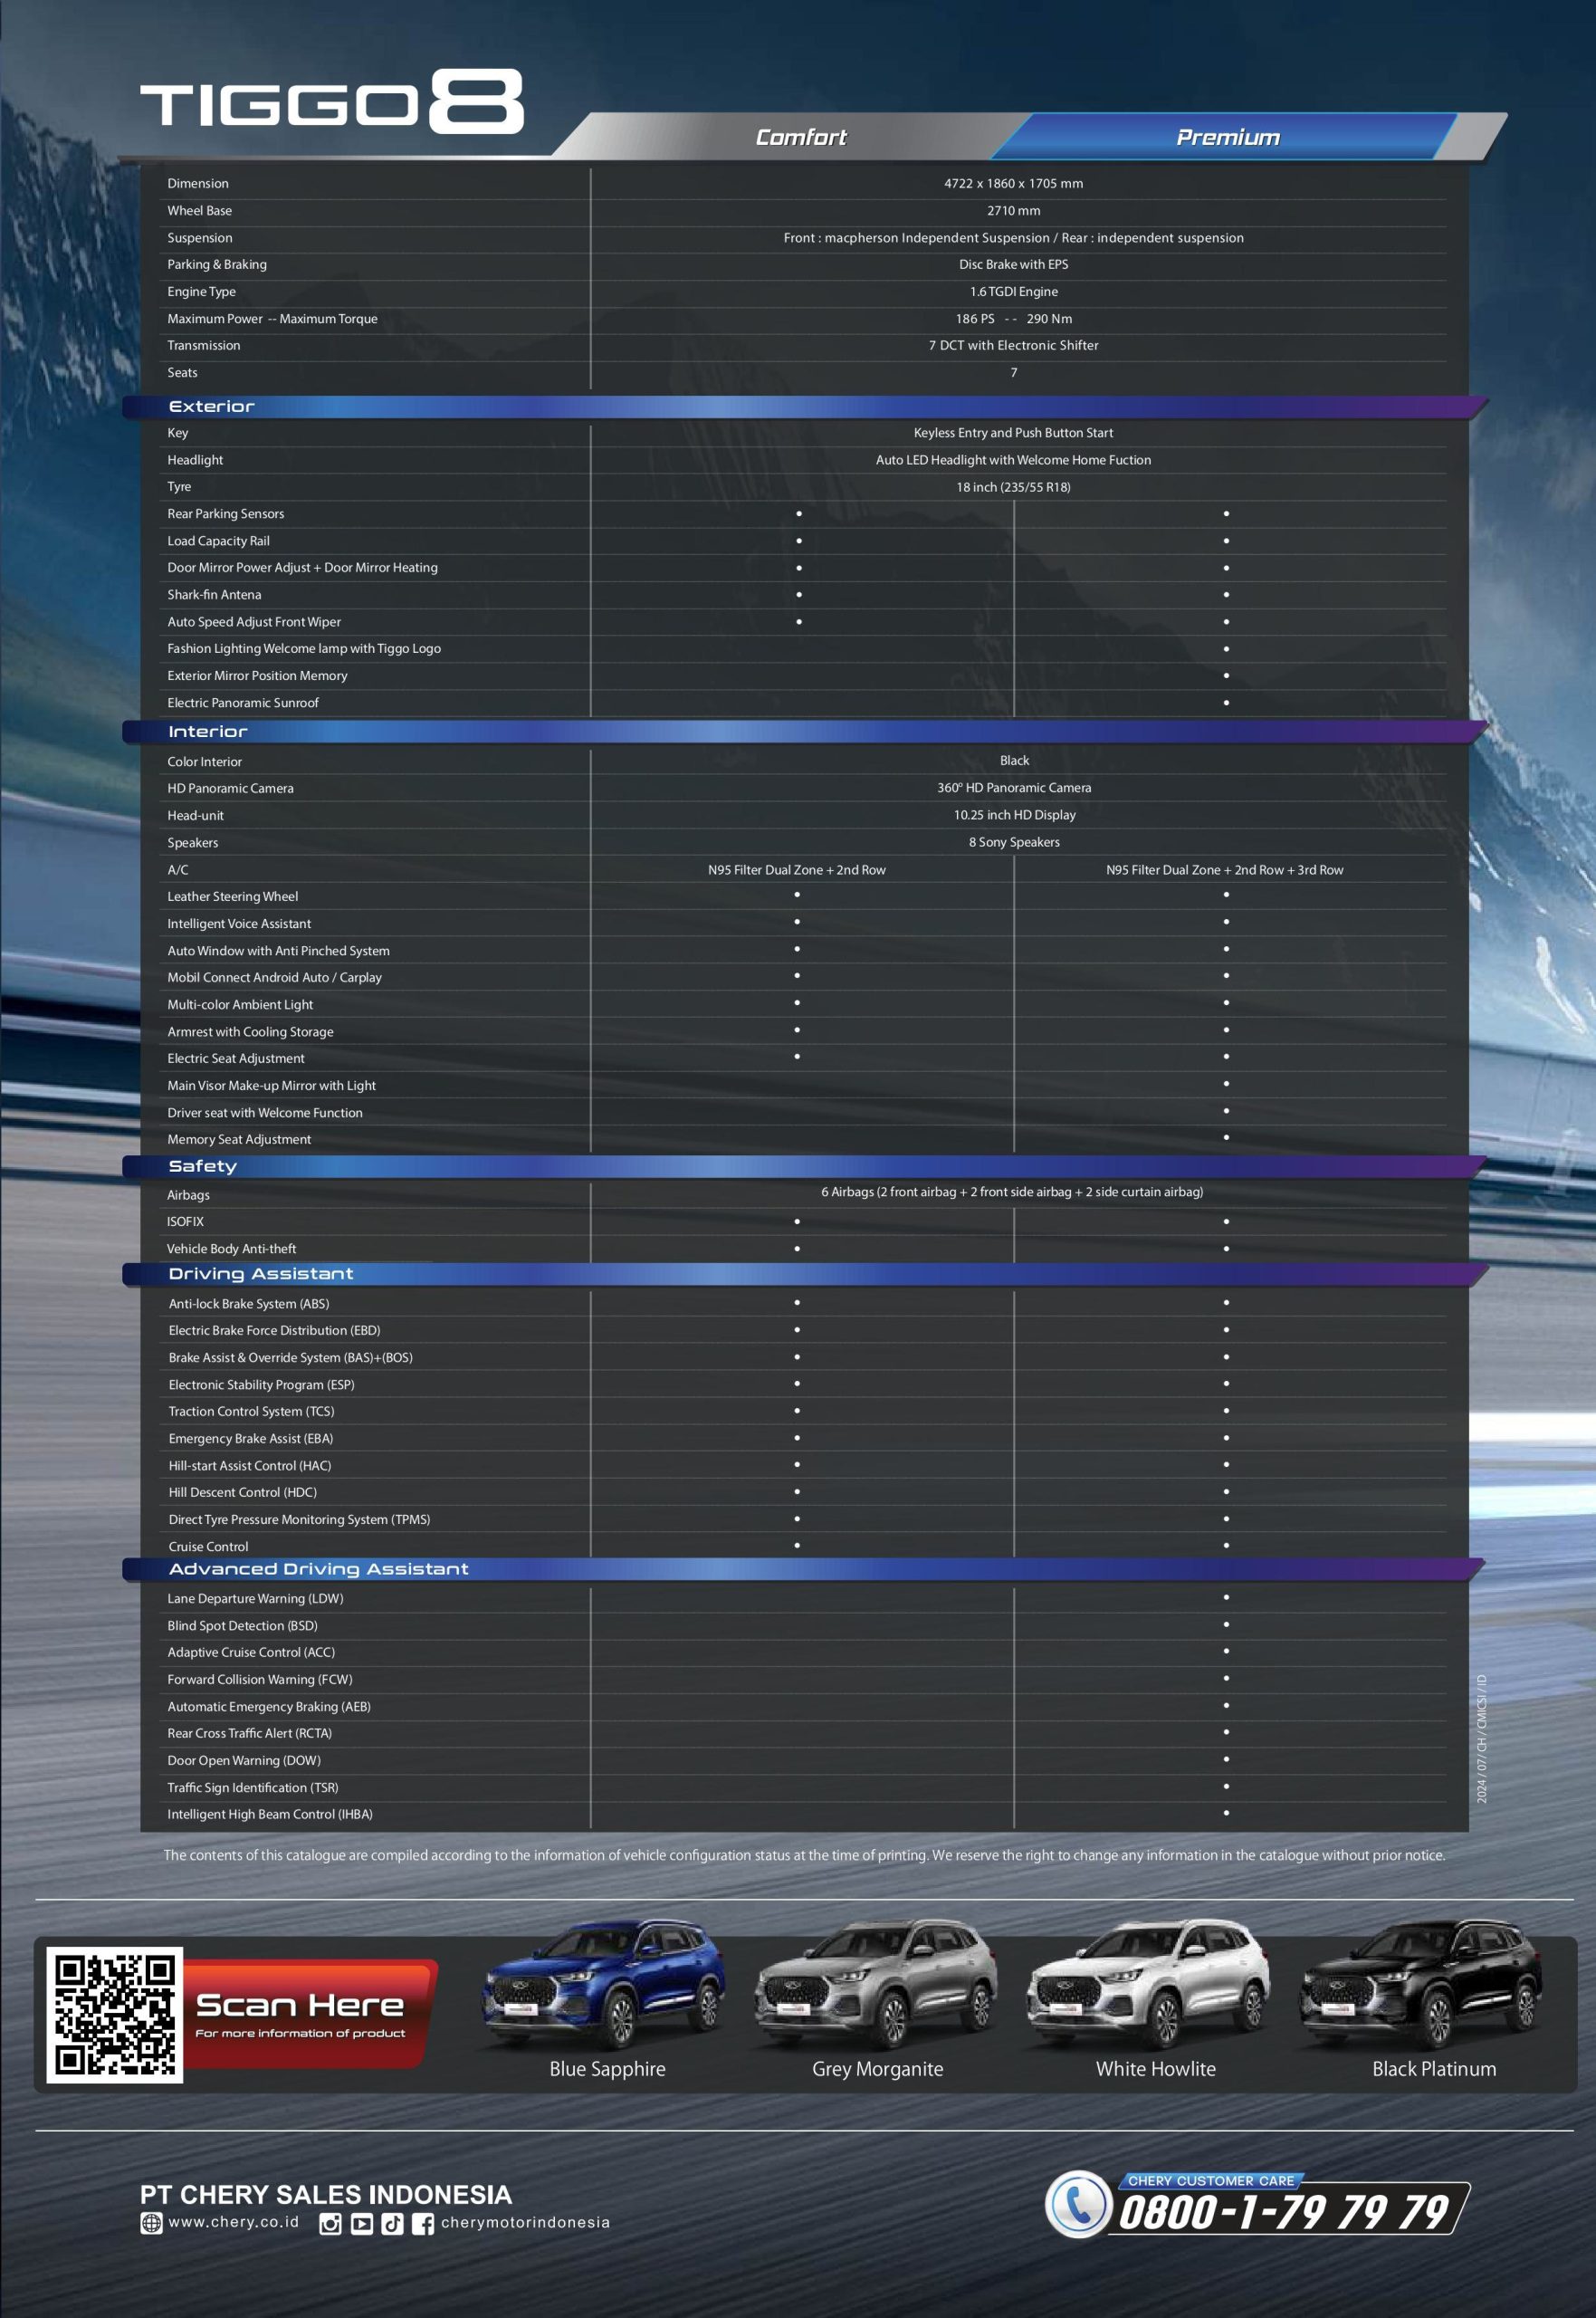Click the Premium dot for Electric Panoramic Sunroof
This screenshot has height=2318, width=1596.
(1226, 703)
